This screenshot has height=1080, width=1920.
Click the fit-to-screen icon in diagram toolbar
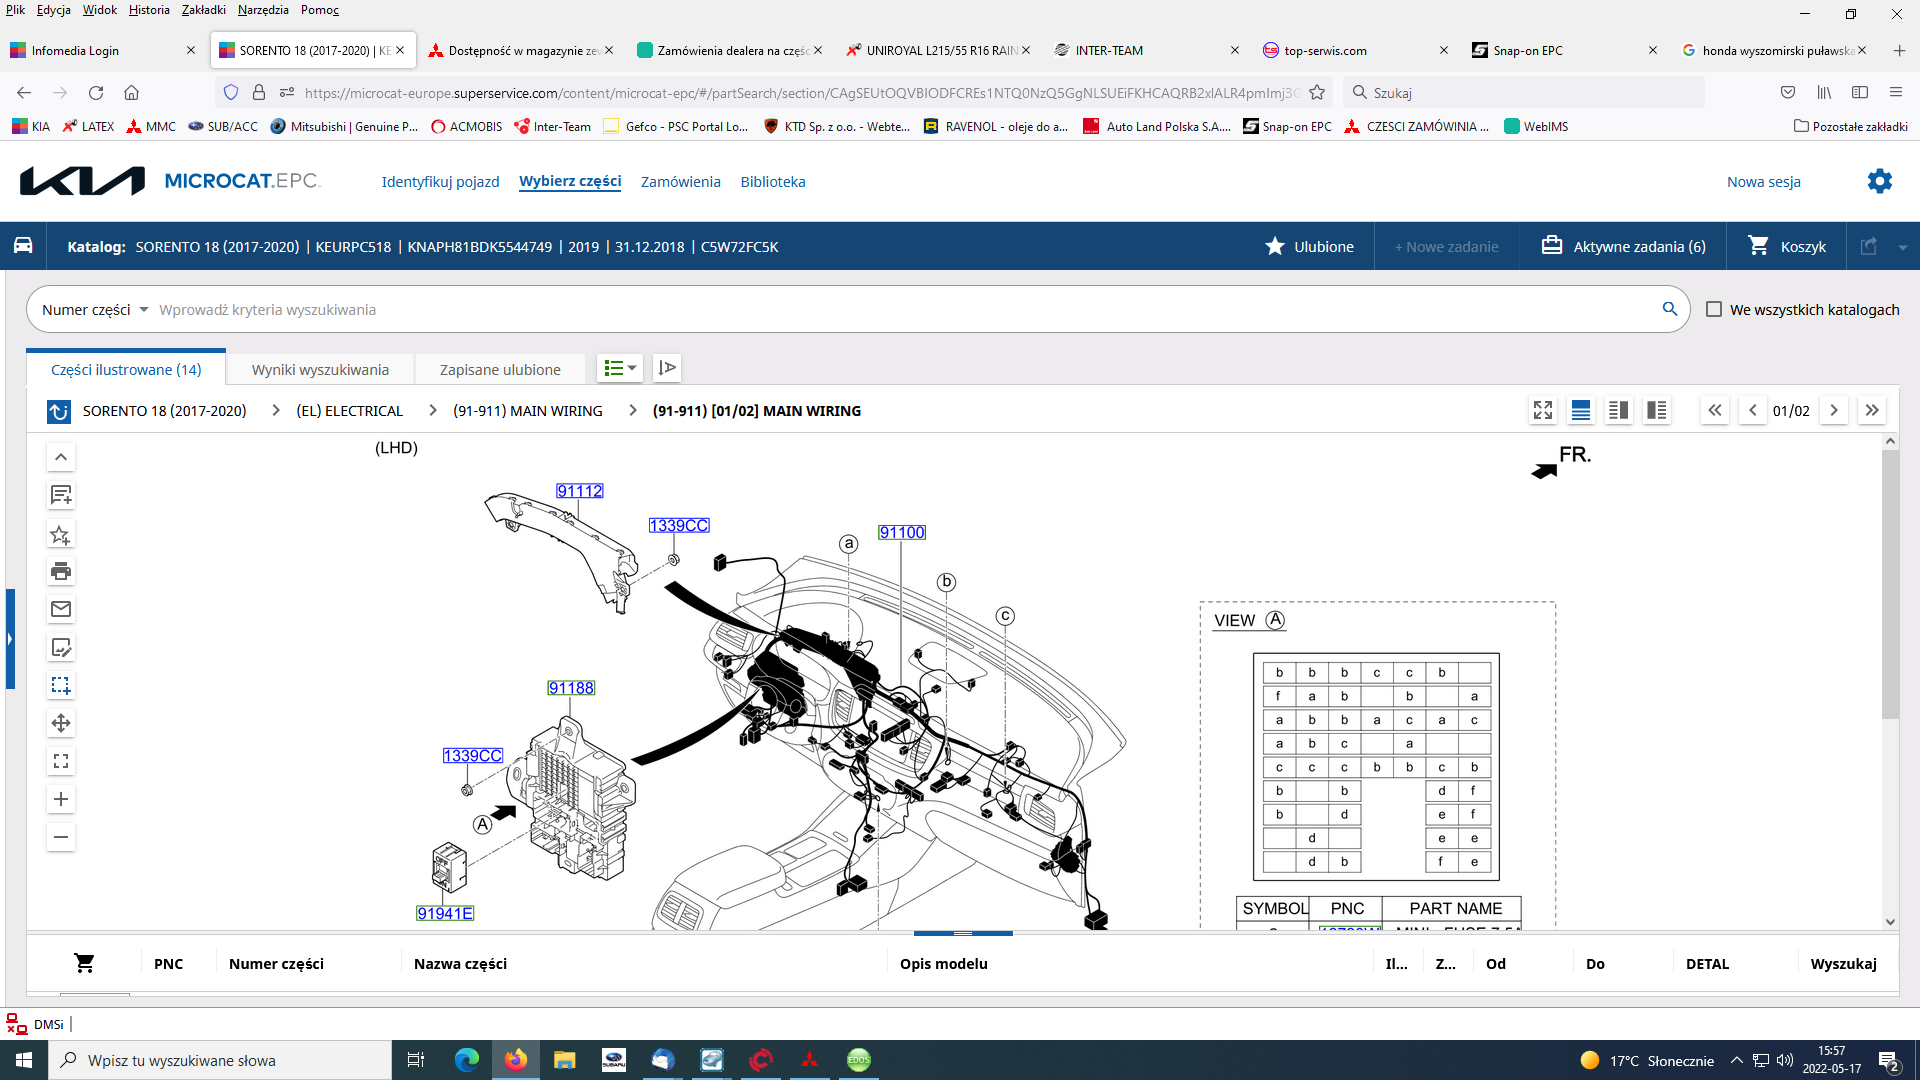point(61,761)
